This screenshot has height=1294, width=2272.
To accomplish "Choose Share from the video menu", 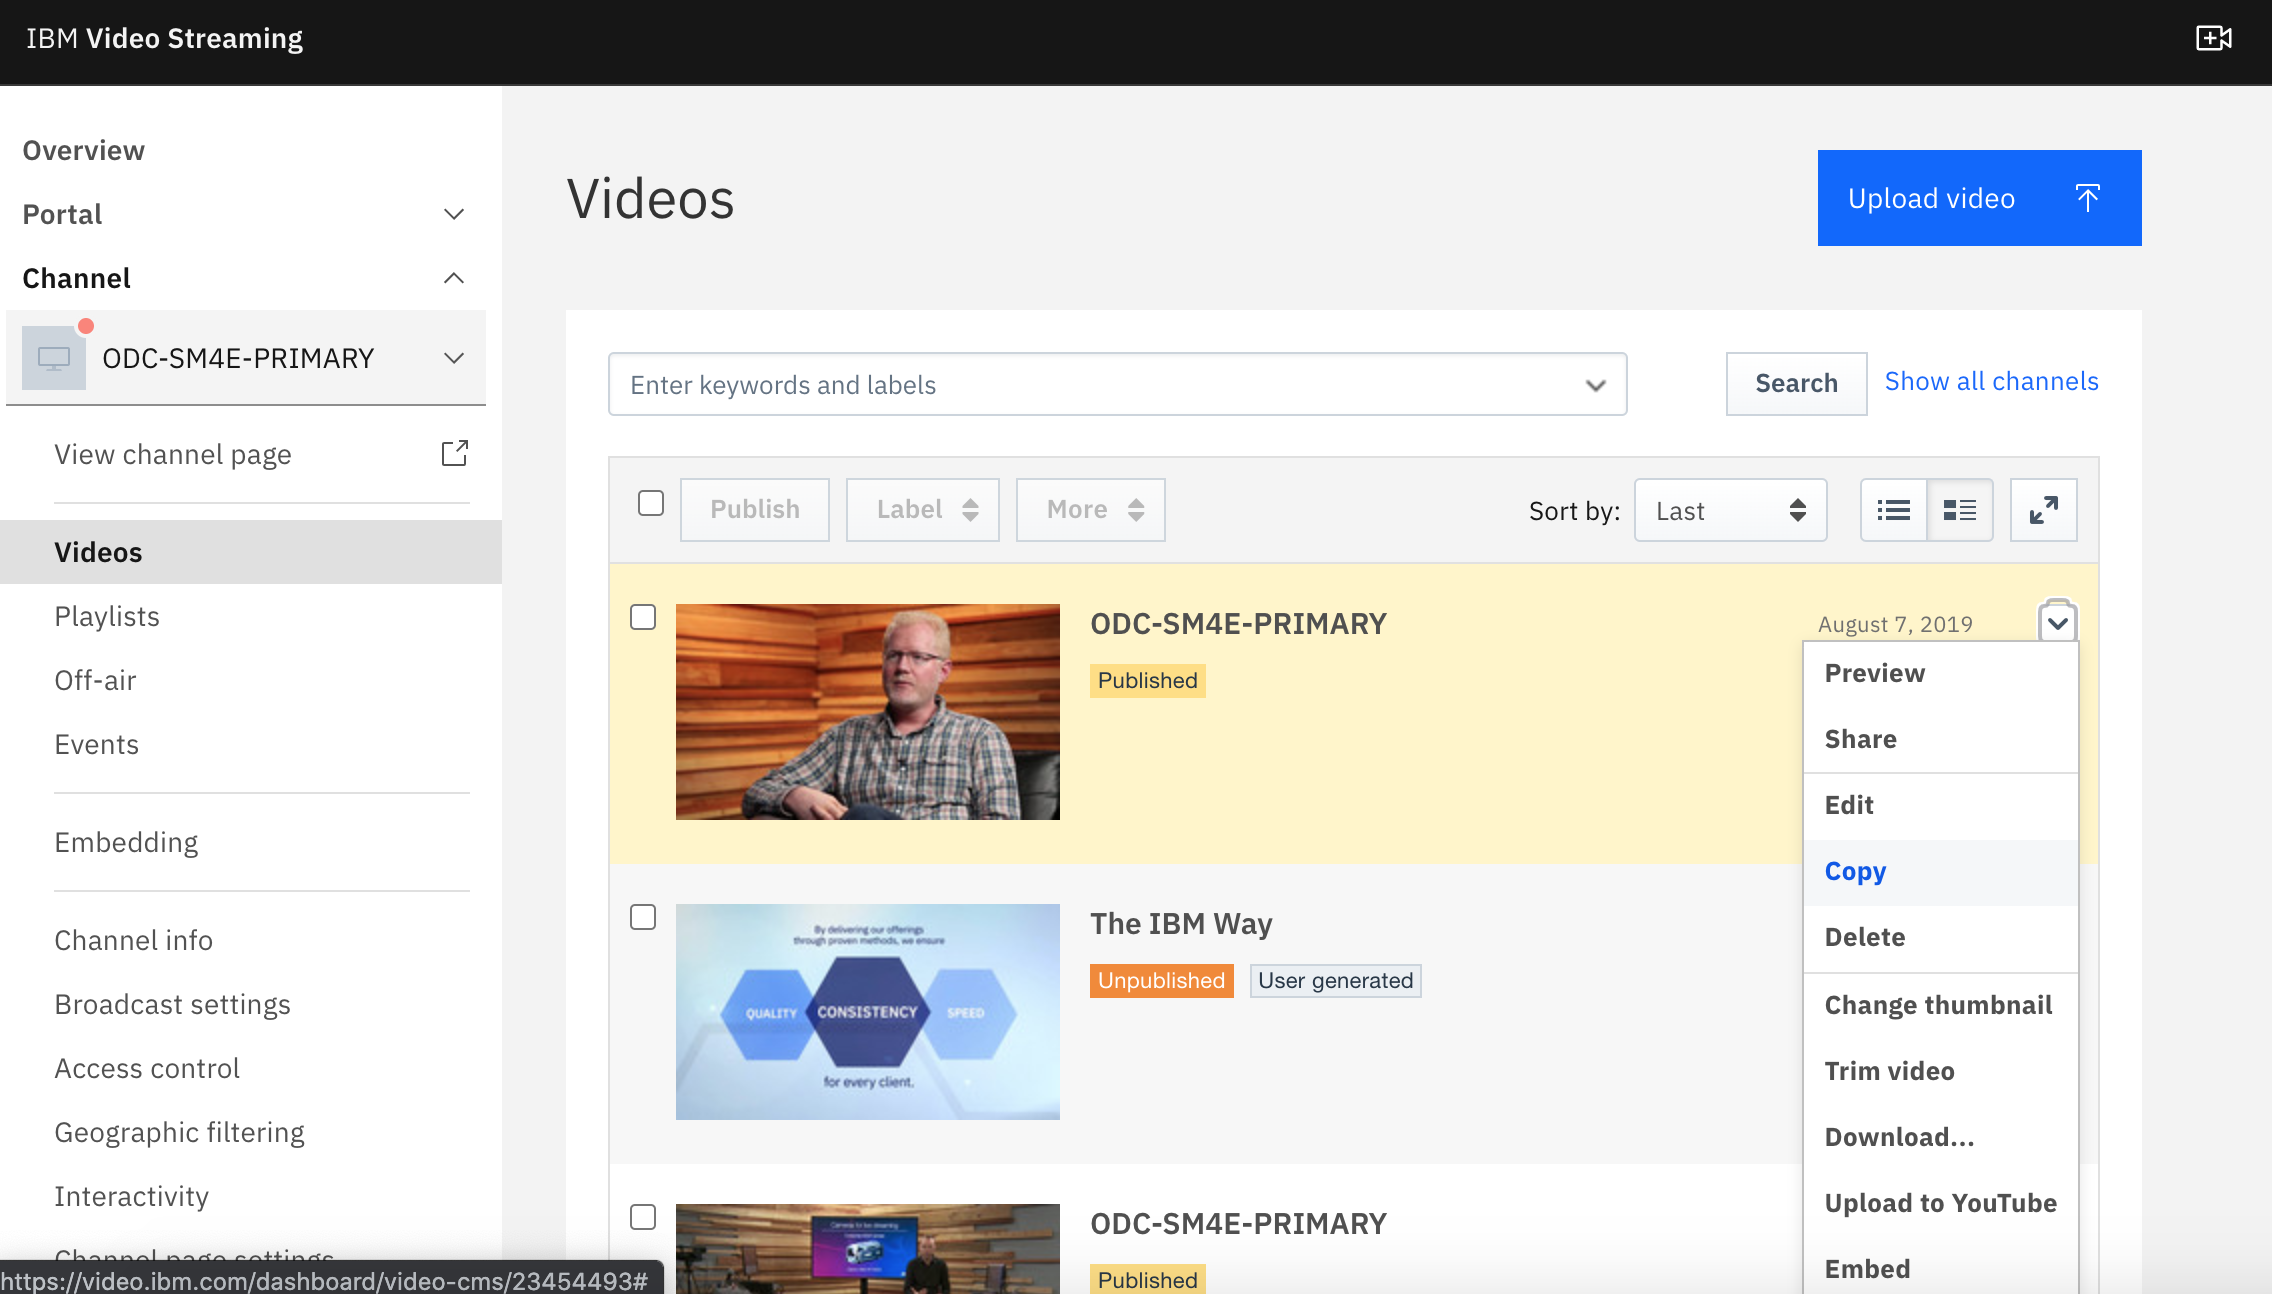I will click(1941, 739).
